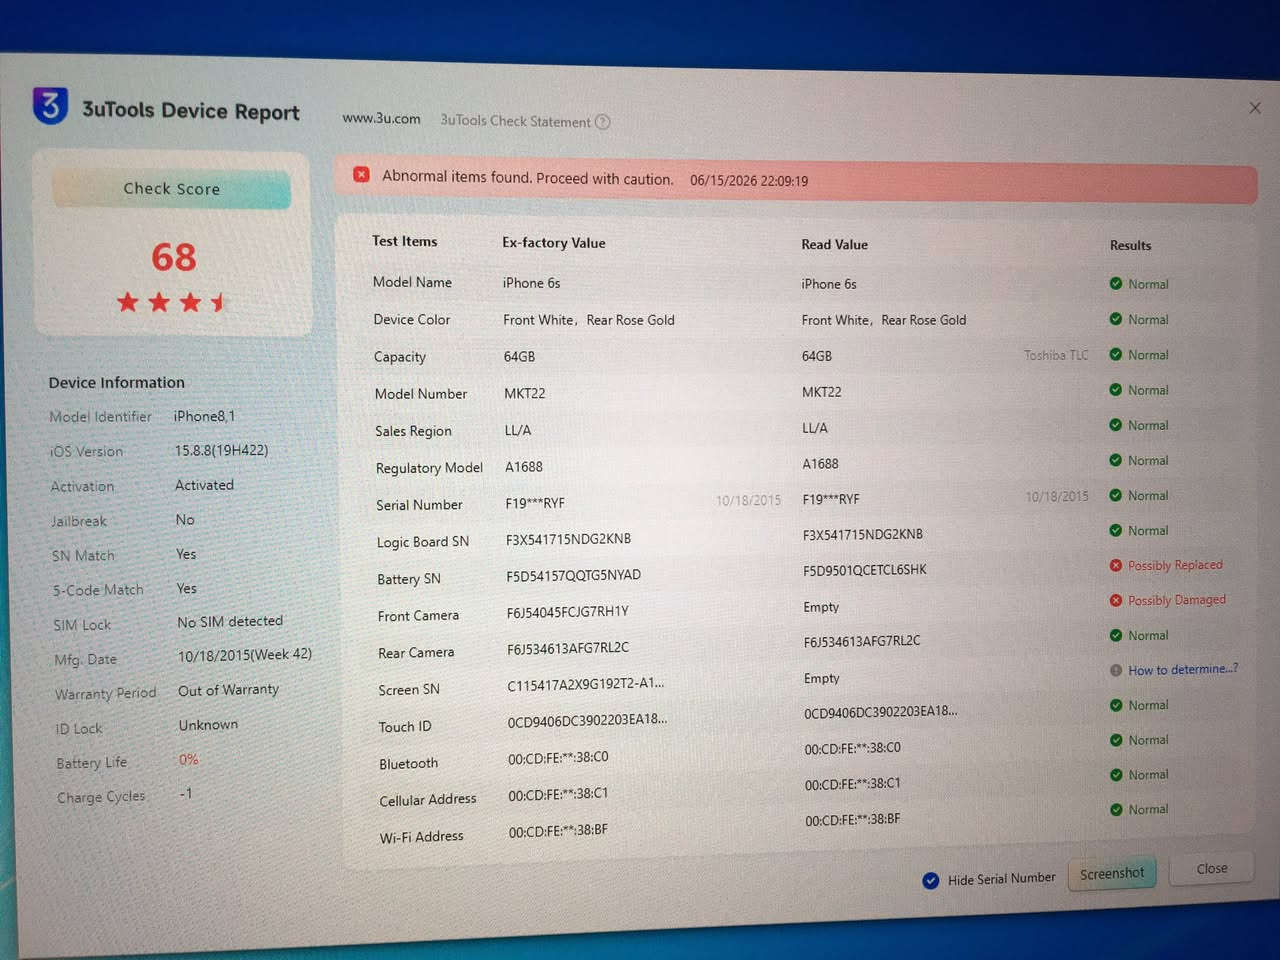Click the "Possibly Replaced" result text
This screenshot has height=960, width=1280.
1175,565
